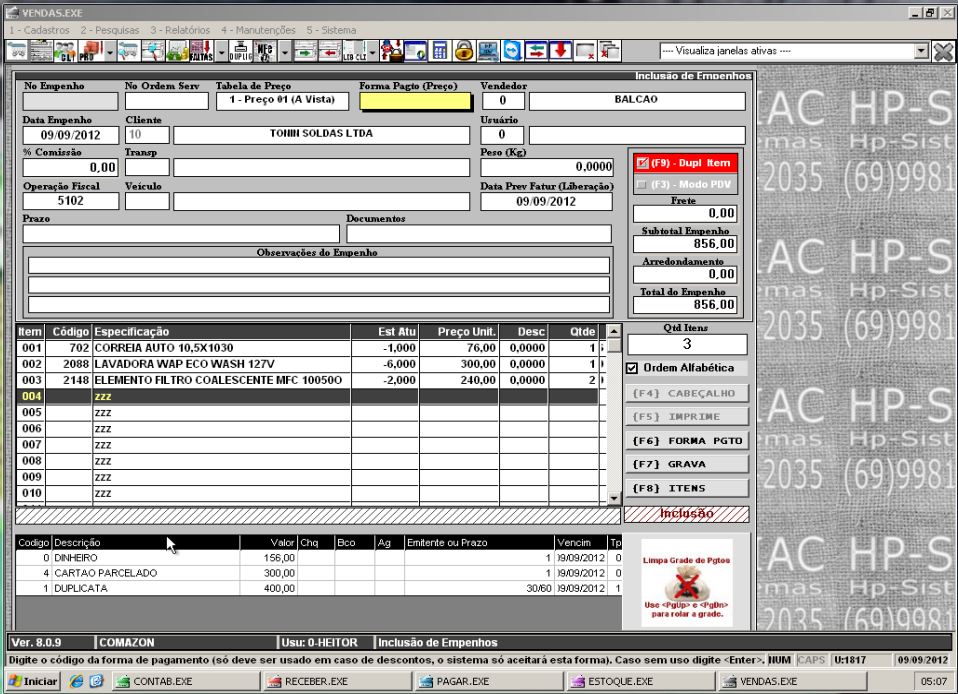Open the FALTAS toolbar icon
The height and width of the screenshot is (694, 958).
[201, 51]
